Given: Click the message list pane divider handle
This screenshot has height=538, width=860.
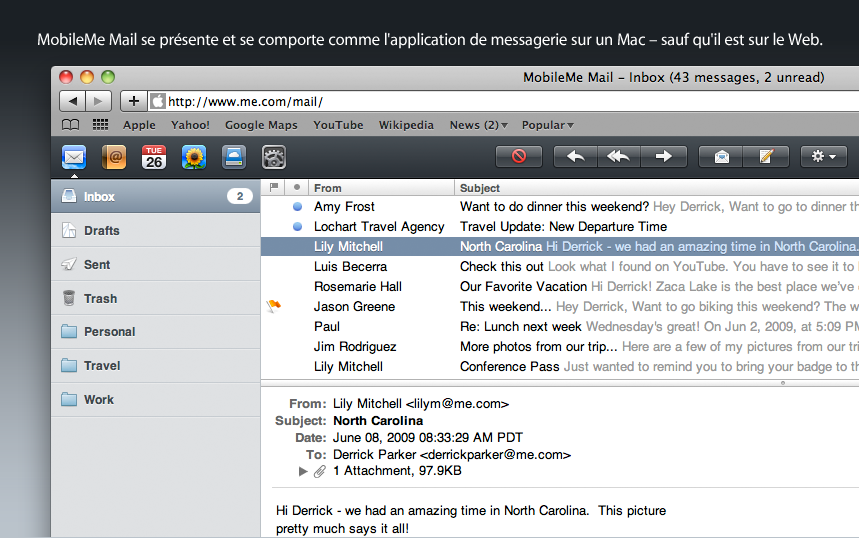Looking at the screenshot, I should click(x=783, y=383).
